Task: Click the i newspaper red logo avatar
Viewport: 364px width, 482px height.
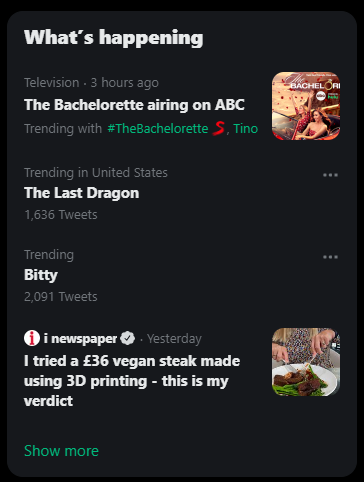Action: point(32,338)
